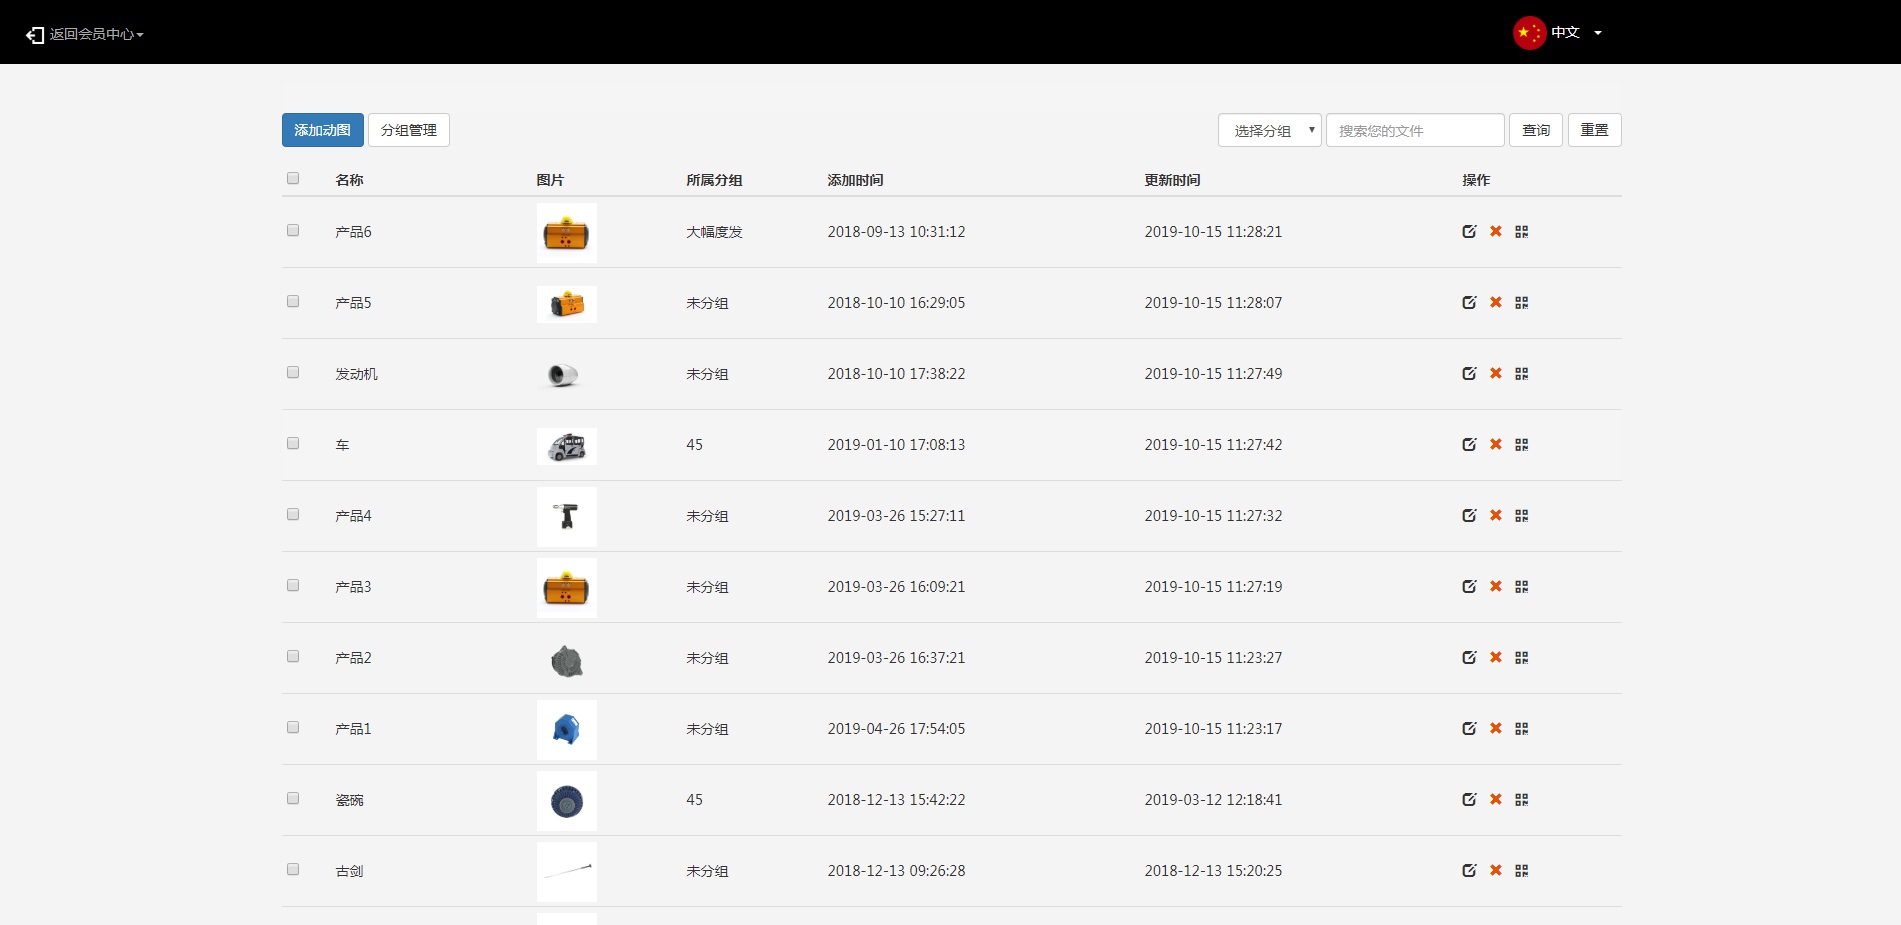
Task: Show QR code for 古剑
Action: [1522, 871]
